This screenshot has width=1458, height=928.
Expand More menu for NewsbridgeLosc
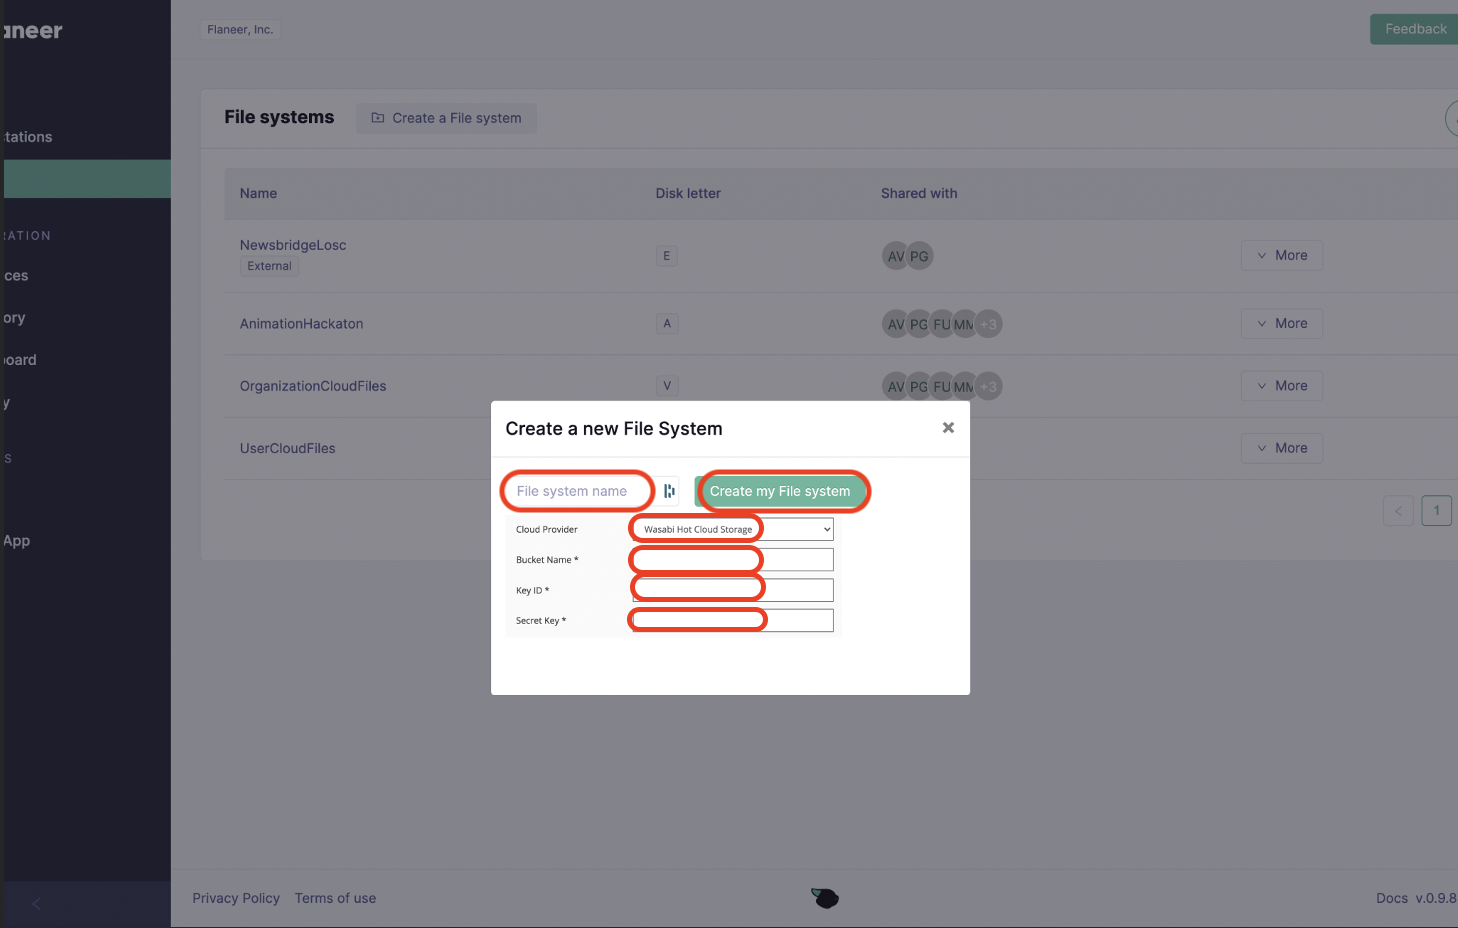1282,256
